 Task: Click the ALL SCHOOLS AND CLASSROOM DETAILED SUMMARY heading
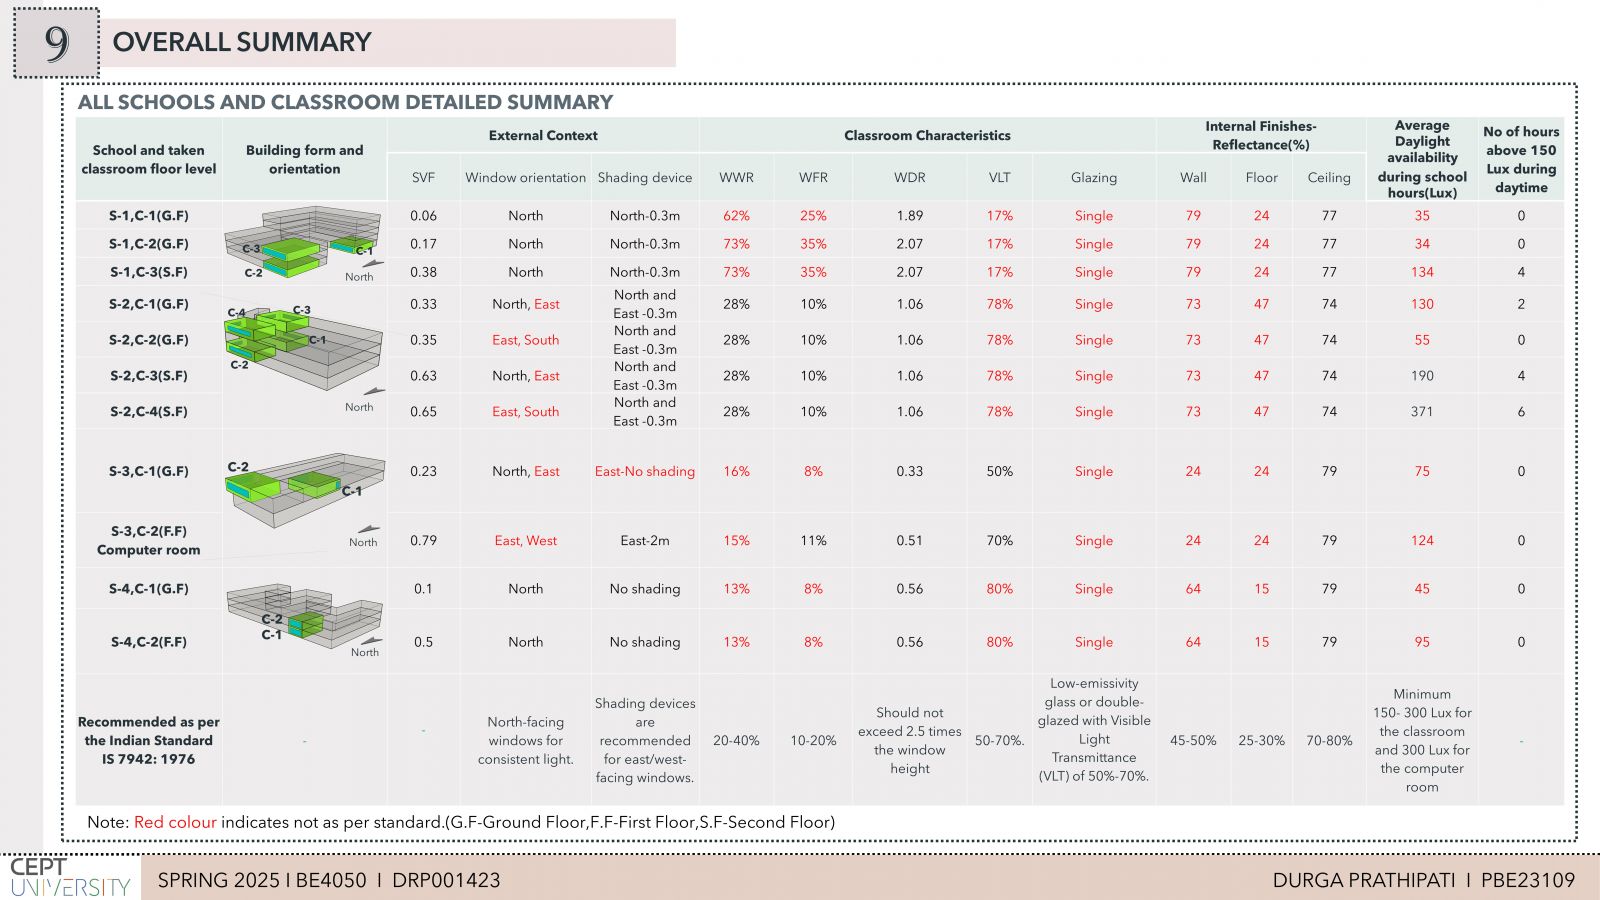pyautogui.click(x=345, y=102)
